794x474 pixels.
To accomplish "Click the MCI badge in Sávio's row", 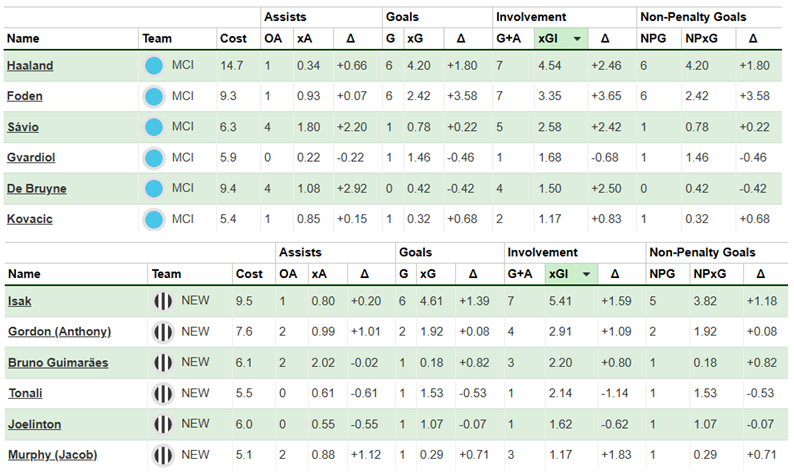I will click(x=154, y=127).
